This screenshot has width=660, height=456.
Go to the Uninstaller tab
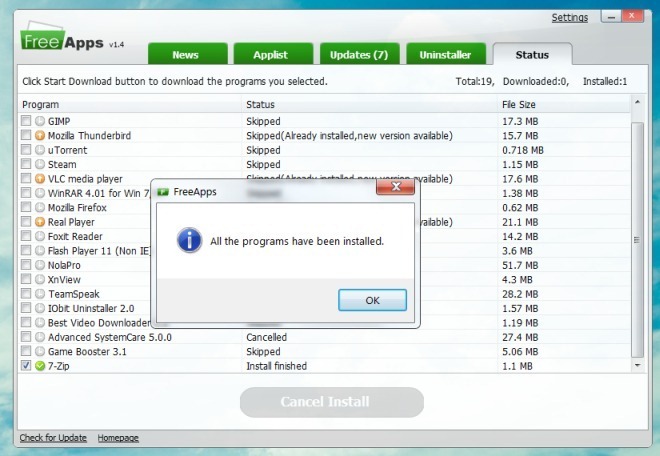coord(446,54)
